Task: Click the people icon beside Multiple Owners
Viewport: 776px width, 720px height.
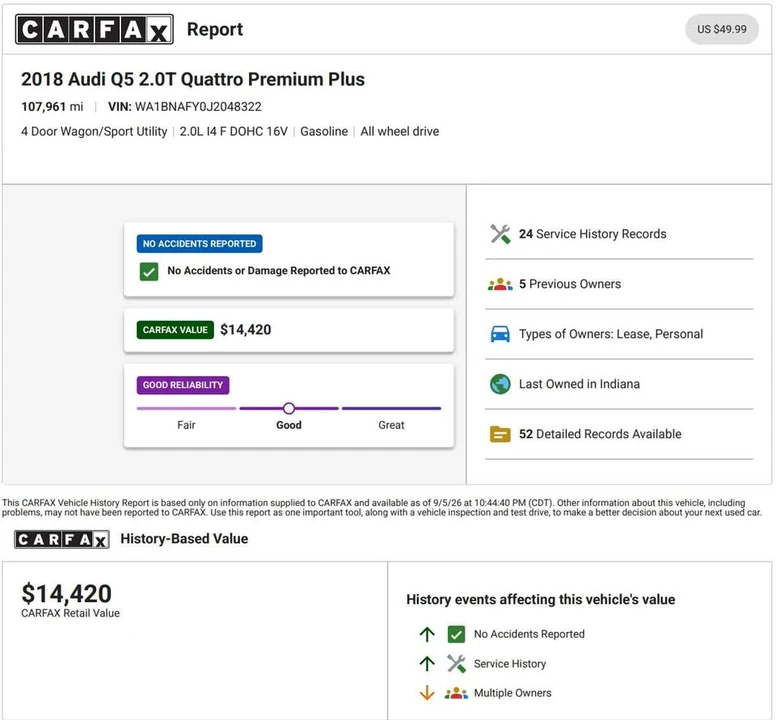Action: pyautogui.click(x=456, y=693)
